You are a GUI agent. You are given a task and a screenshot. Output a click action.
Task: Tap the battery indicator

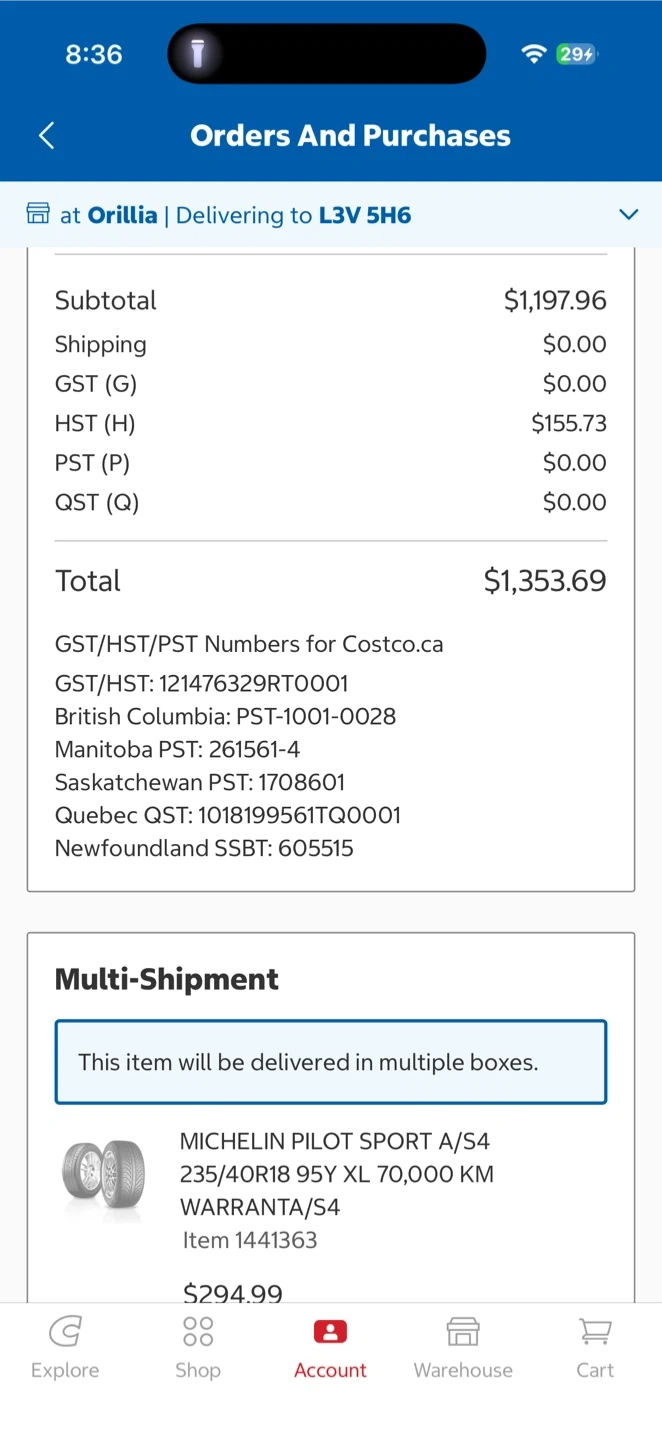(x=577, y=54)
